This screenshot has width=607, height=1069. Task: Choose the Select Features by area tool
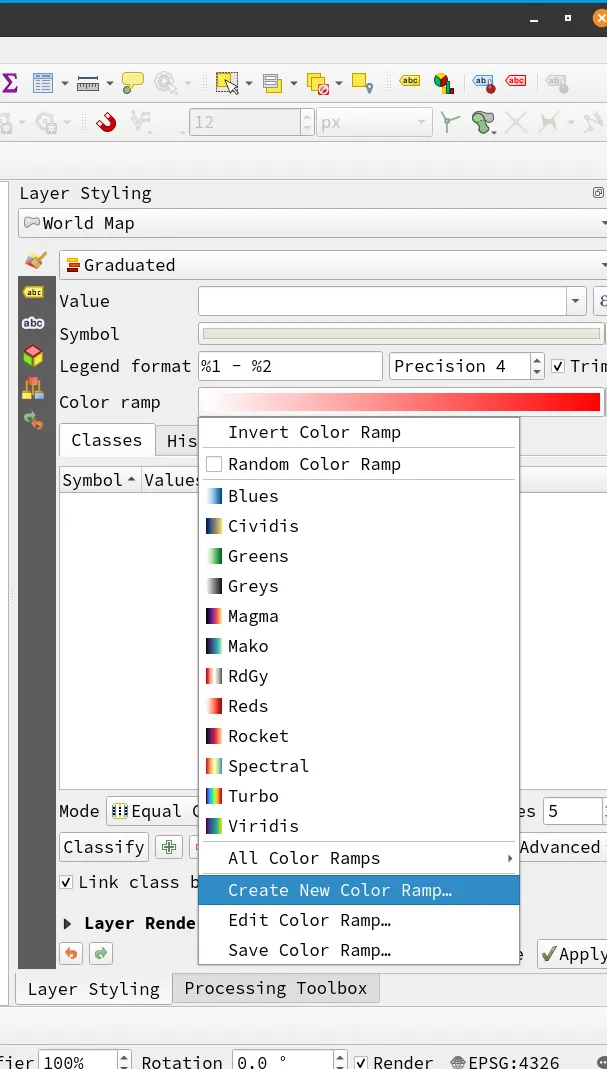[x=228, y=83]
